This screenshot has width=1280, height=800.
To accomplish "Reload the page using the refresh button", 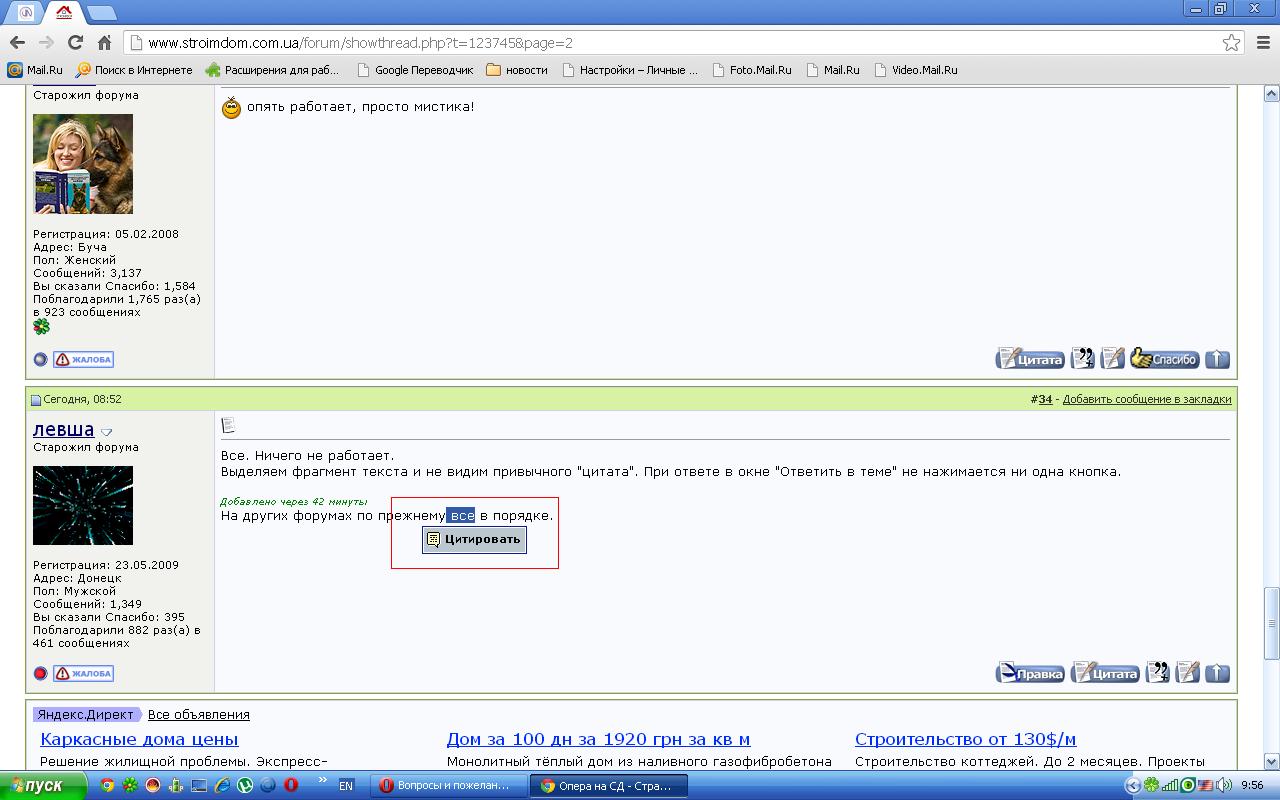I will pyautogui.click(x=75, y=43).
